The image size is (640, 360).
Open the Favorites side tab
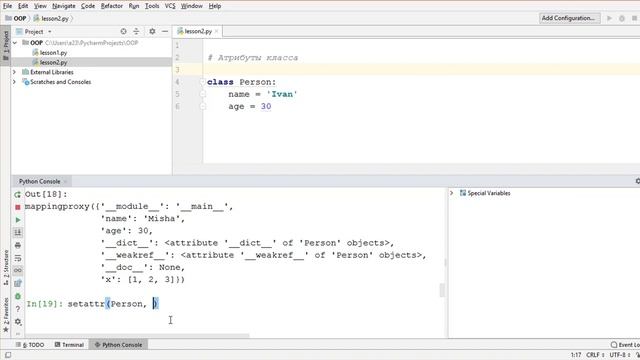click(x=6, y=315)
